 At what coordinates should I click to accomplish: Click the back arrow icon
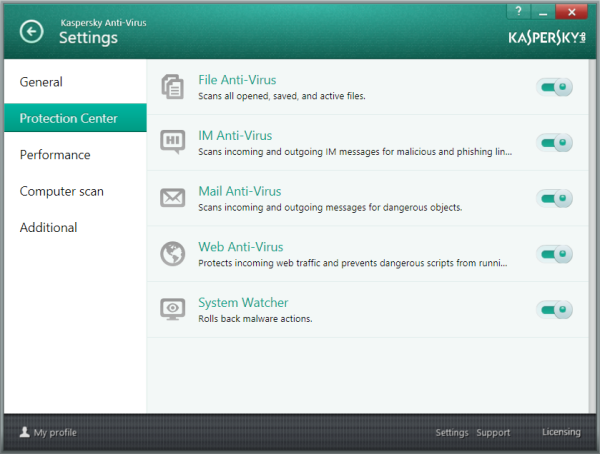coord(32,32)
